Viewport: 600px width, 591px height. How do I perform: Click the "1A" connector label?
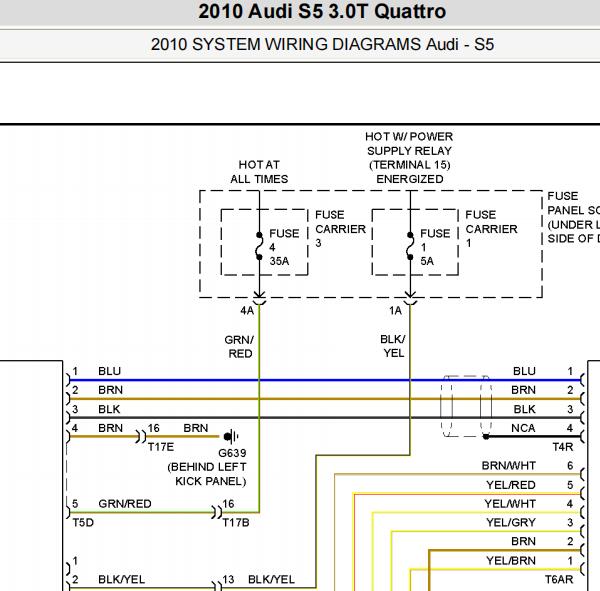(395, 311)
